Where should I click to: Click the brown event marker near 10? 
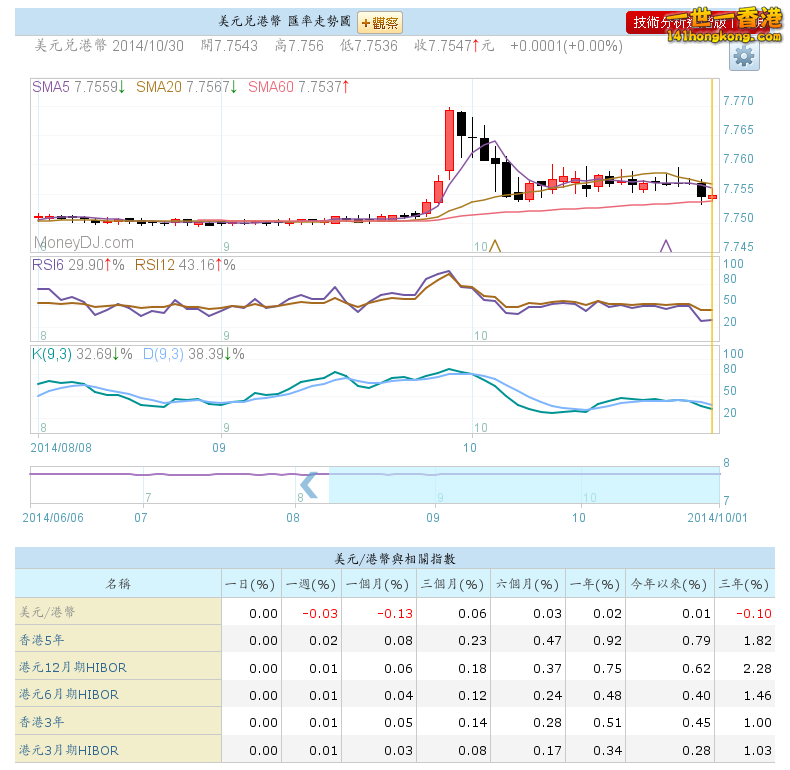point(495,246)
